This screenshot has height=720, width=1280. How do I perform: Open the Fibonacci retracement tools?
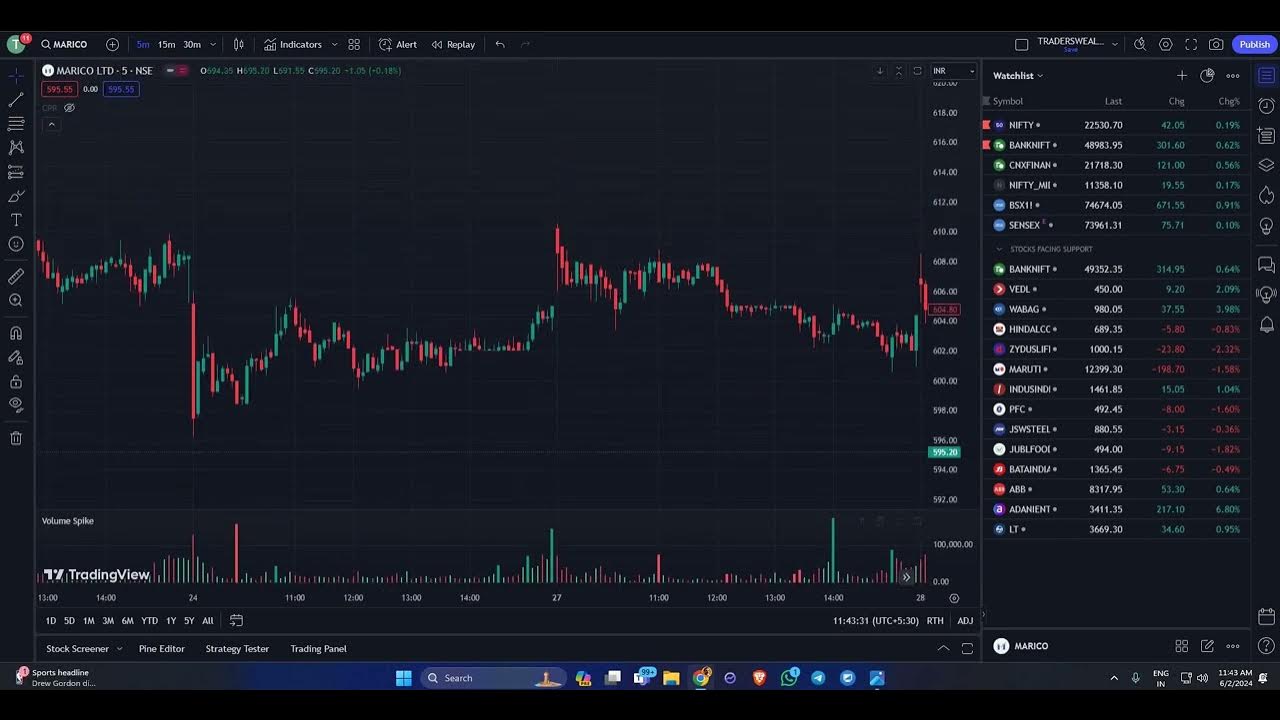(x=16, y=124)
